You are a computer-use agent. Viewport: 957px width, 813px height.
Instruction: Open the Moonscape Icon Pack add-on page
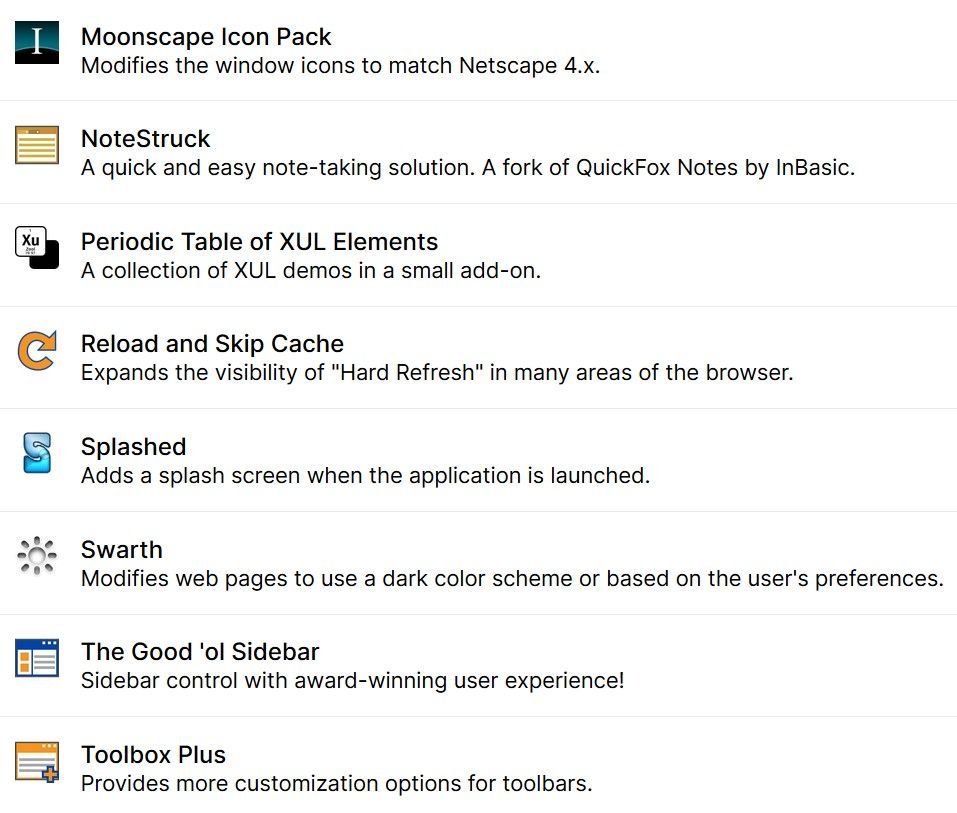(205, 36)
